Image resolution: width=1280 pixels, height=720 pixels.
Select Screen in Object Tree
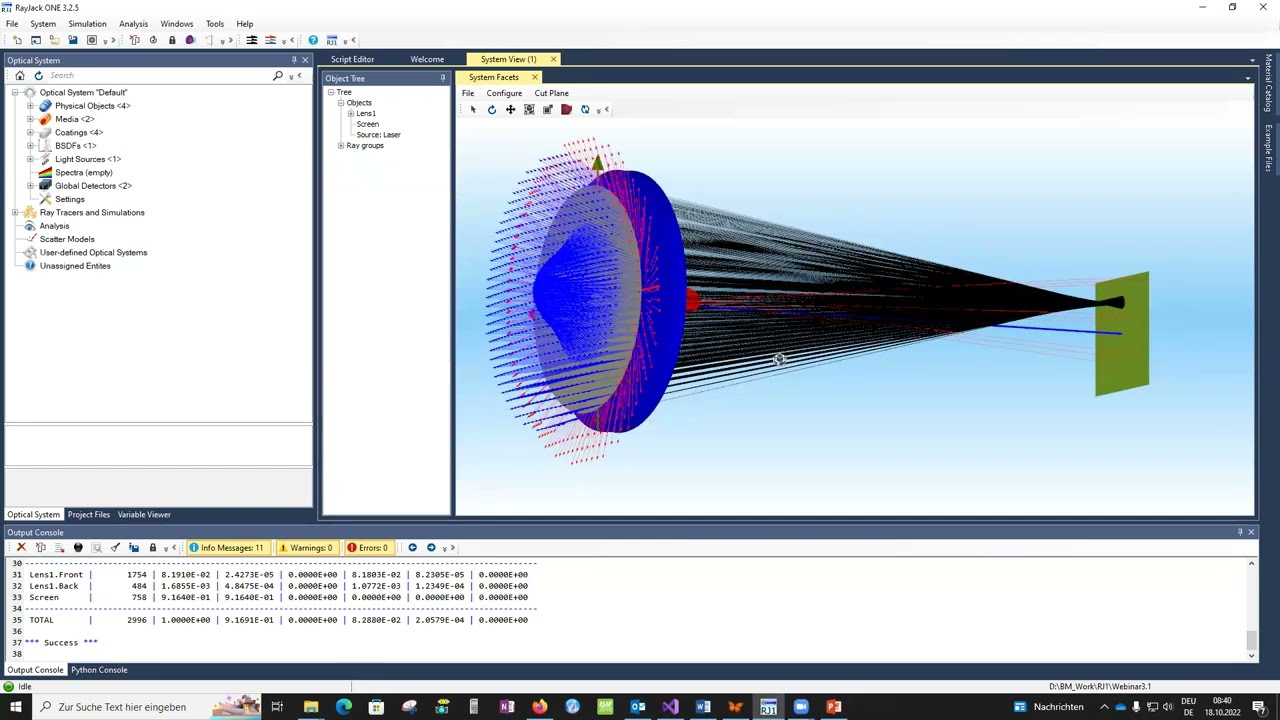pyautogui.click(x=367, y=124)
